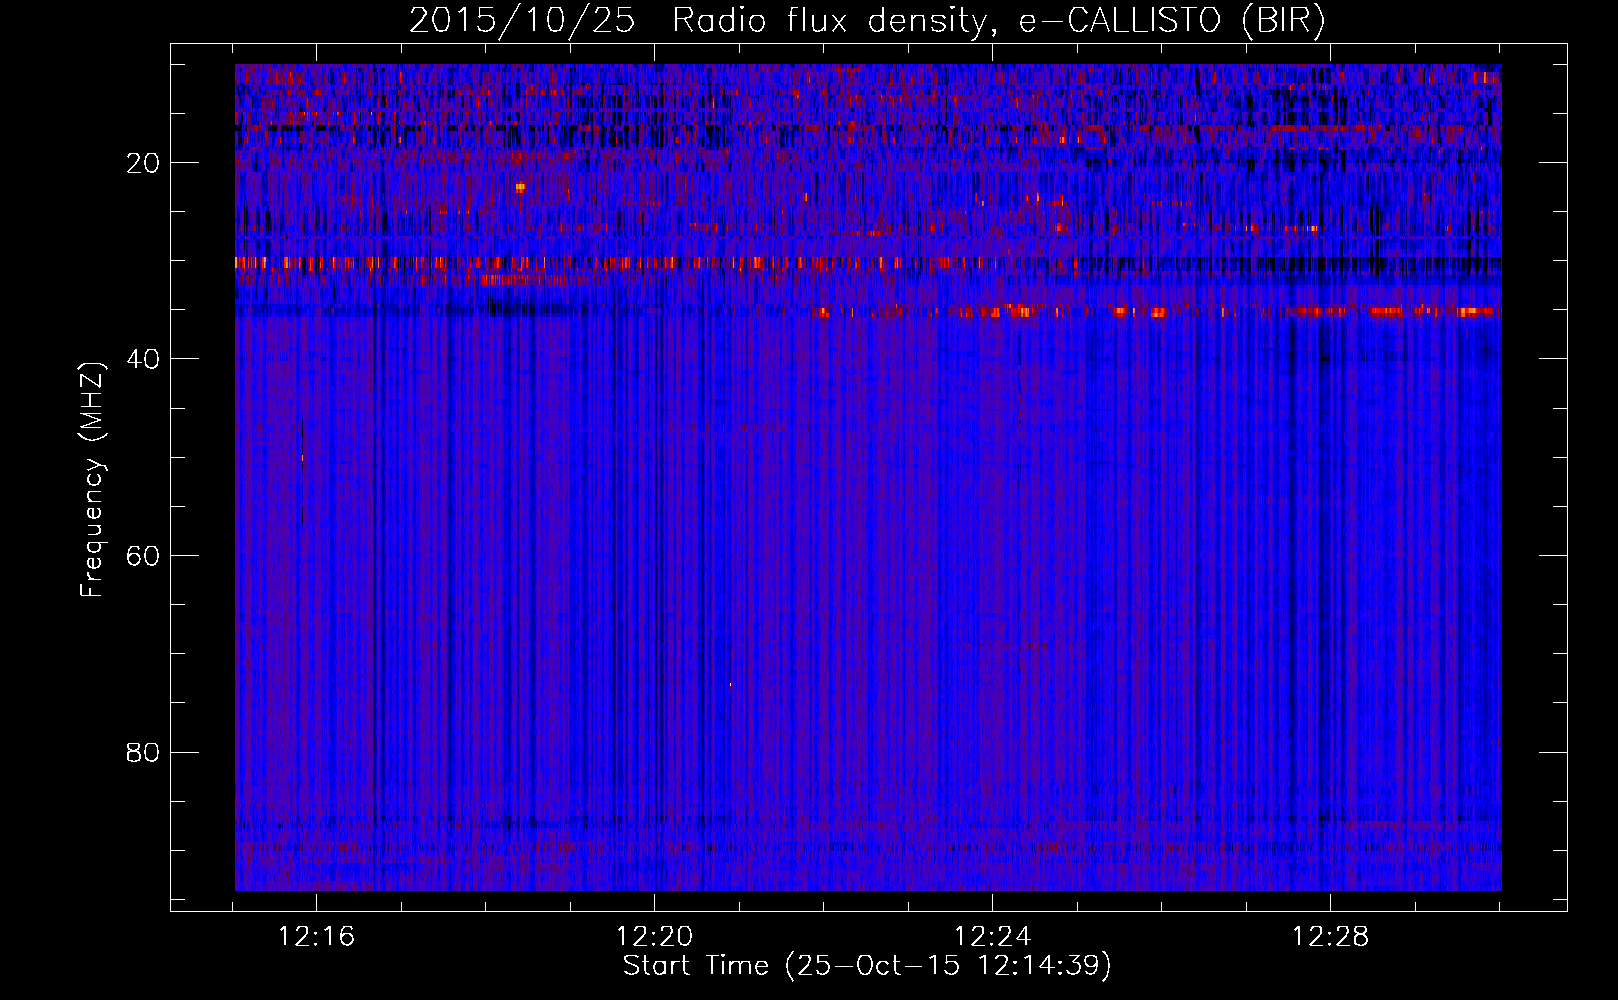Click the 80 MHz frequency tick label
Image resolution: width=1618 pixels, height=1000 pixels.
143,752
